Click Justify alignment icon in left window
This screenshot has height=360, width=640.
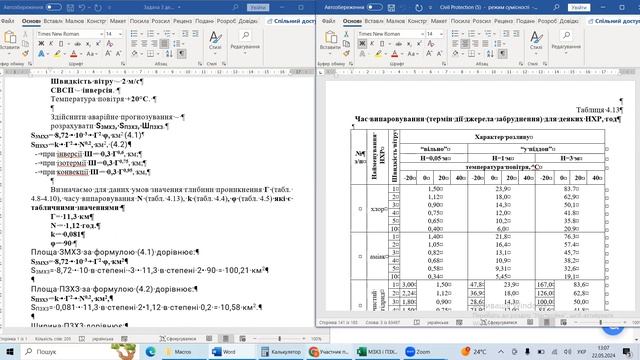[164, 44]
